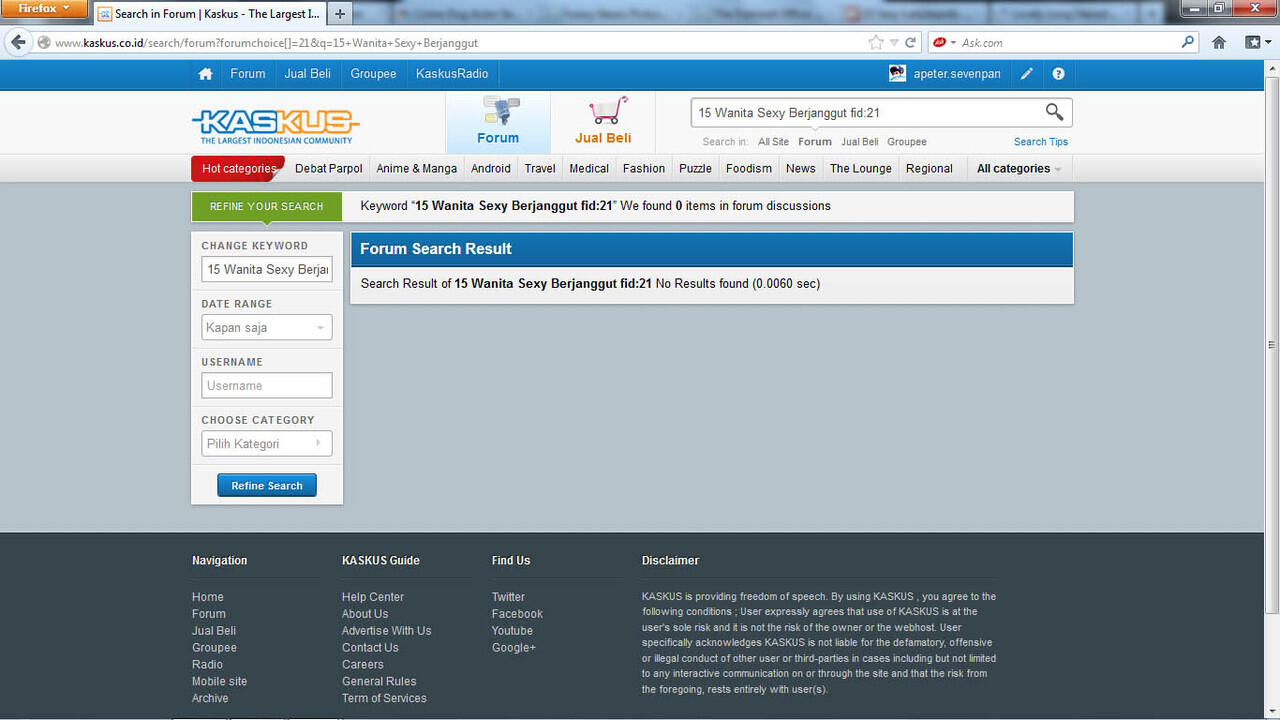The image size is (1280, 720).
Task: Open the Google+ footer link
Action: tap(514, 648)
